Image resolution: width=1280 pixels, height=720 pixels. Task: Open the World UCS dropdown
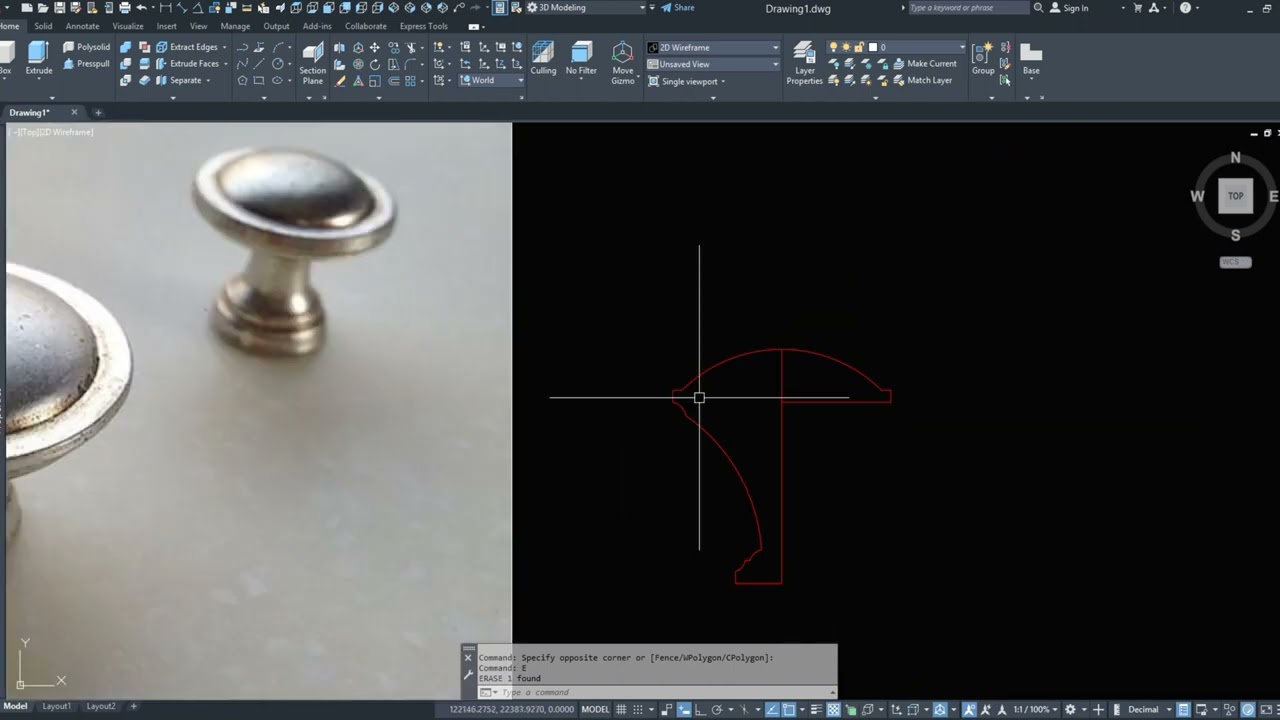[x=491, y=81]
